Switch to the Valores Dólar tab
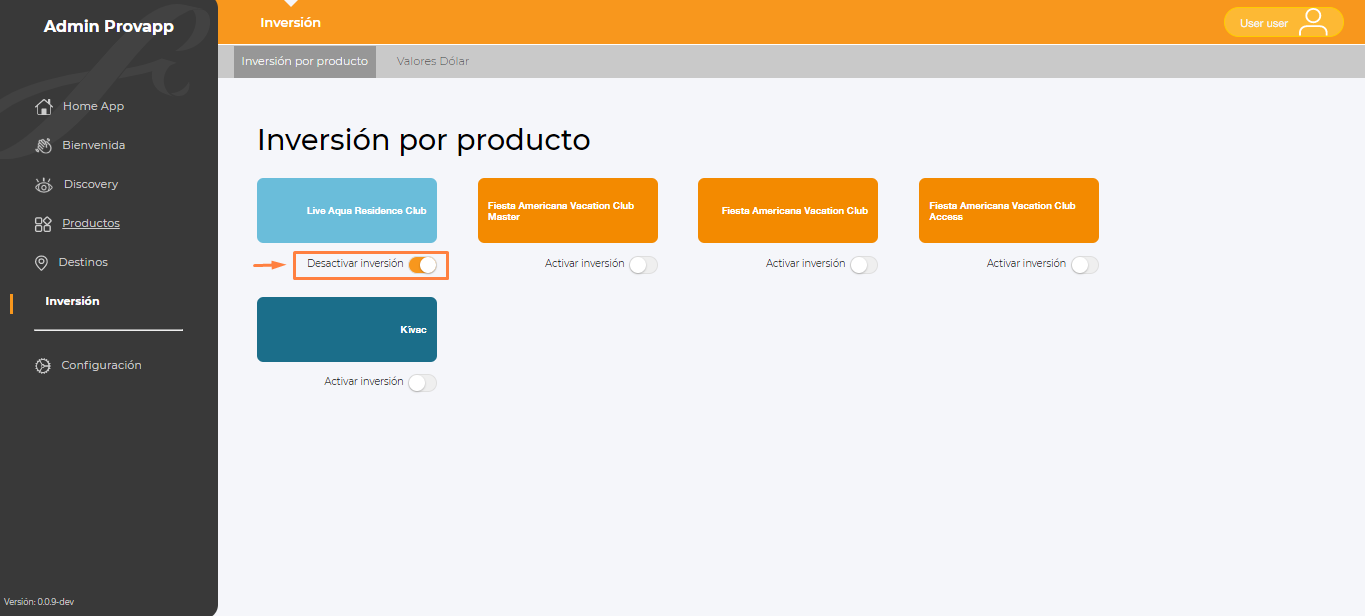Screen dimensions: 1365x616 point(433,61)
